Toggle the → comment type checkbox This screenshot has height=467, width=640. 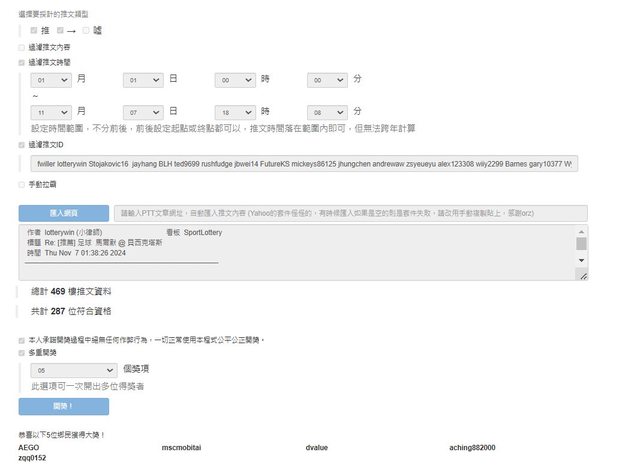pos(60,30)
